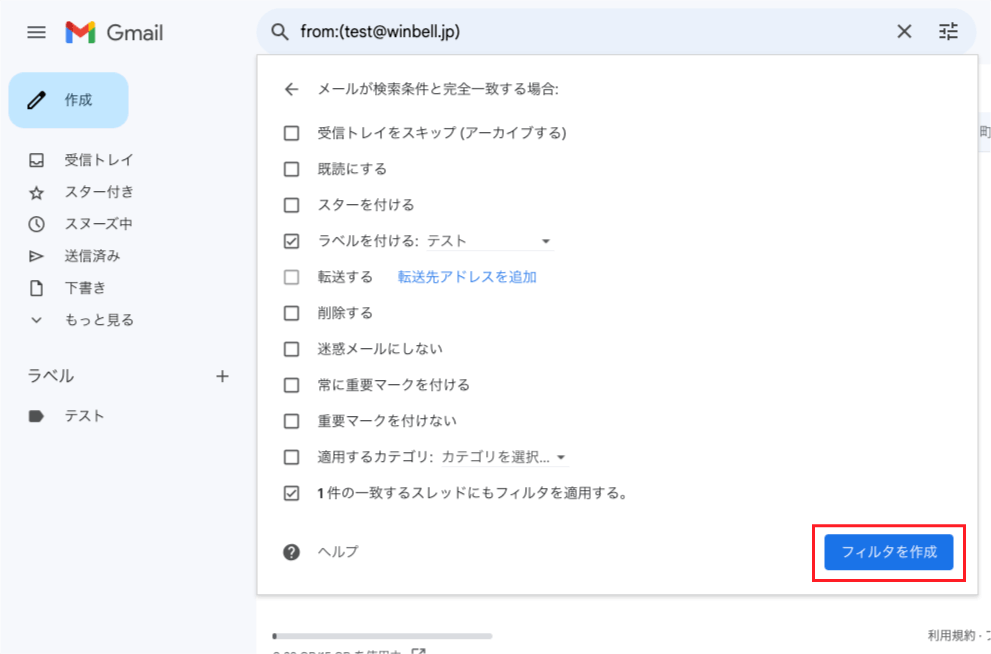This screenshot has width=991, height=654.
Task: Go back with the arrow icon
Action: tap(291, 89)
